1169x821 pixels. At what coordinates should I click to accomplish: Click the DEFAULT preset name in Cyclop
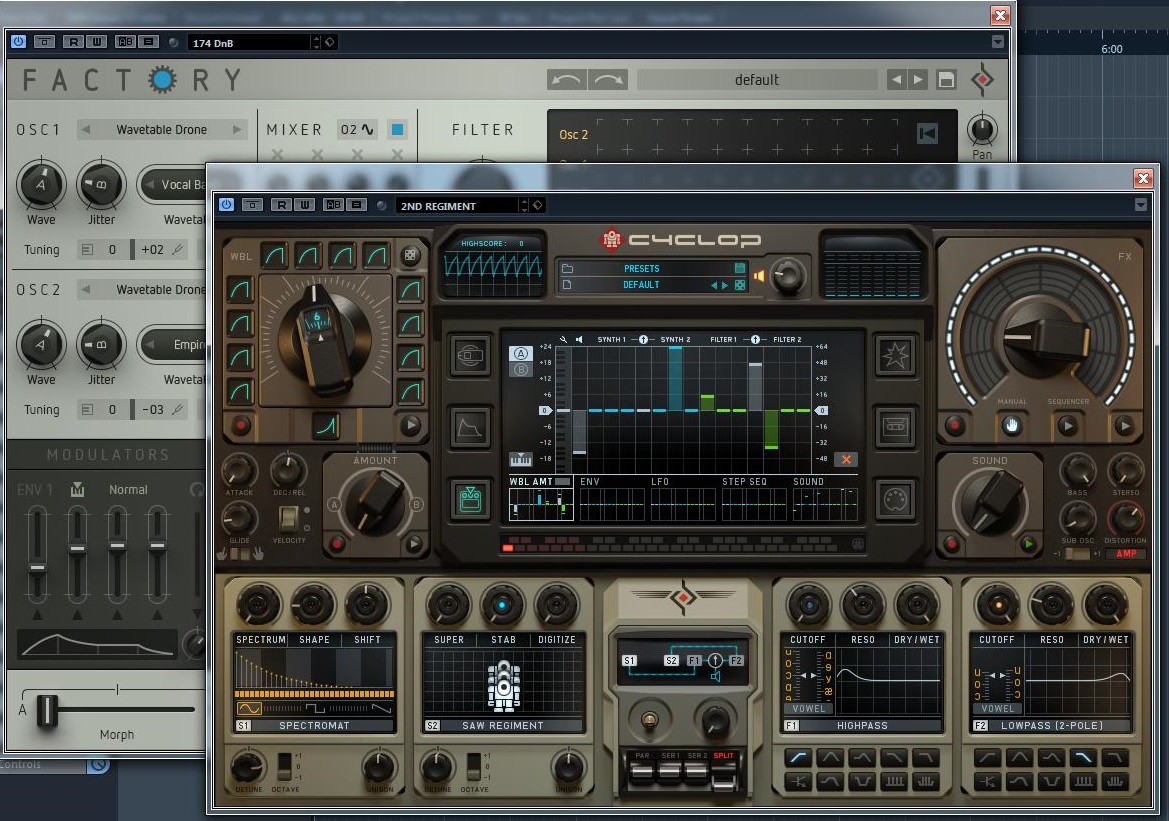pos(641,285)
